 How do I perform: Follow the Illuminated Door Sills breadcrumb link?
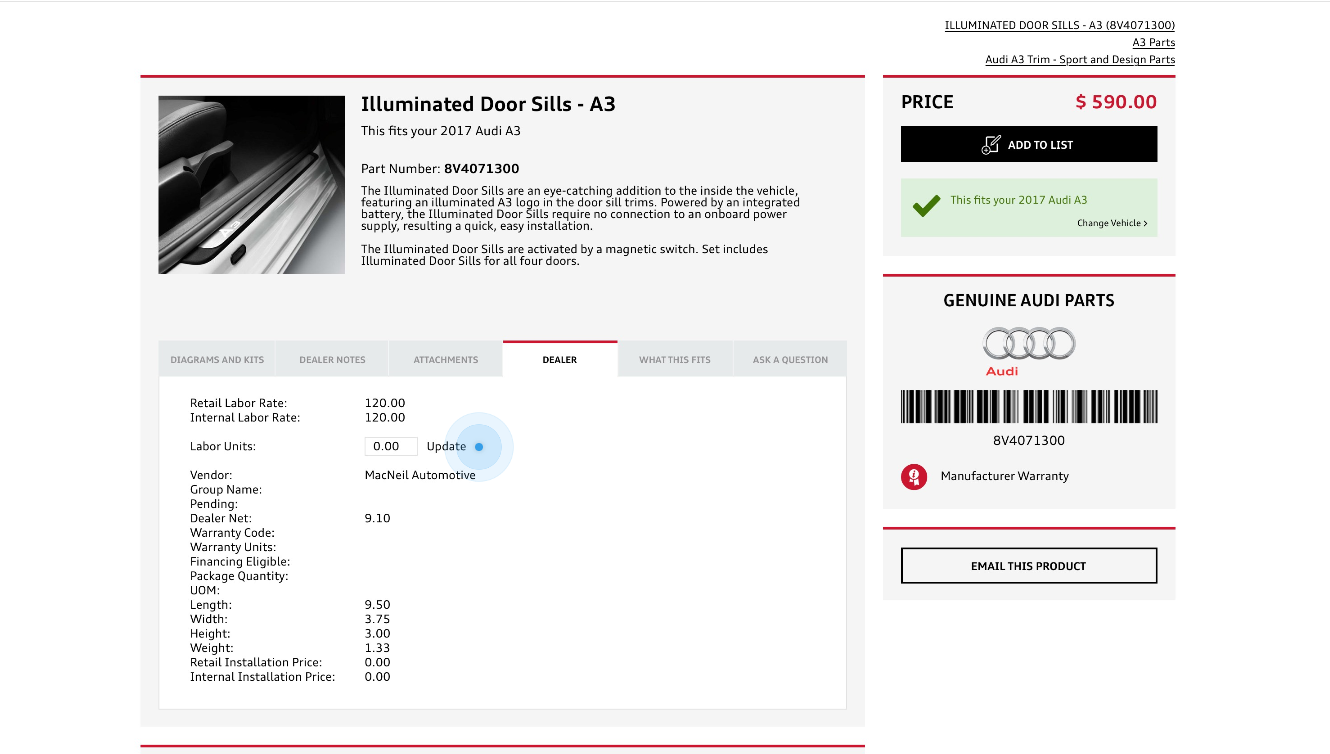point(1060,26)
